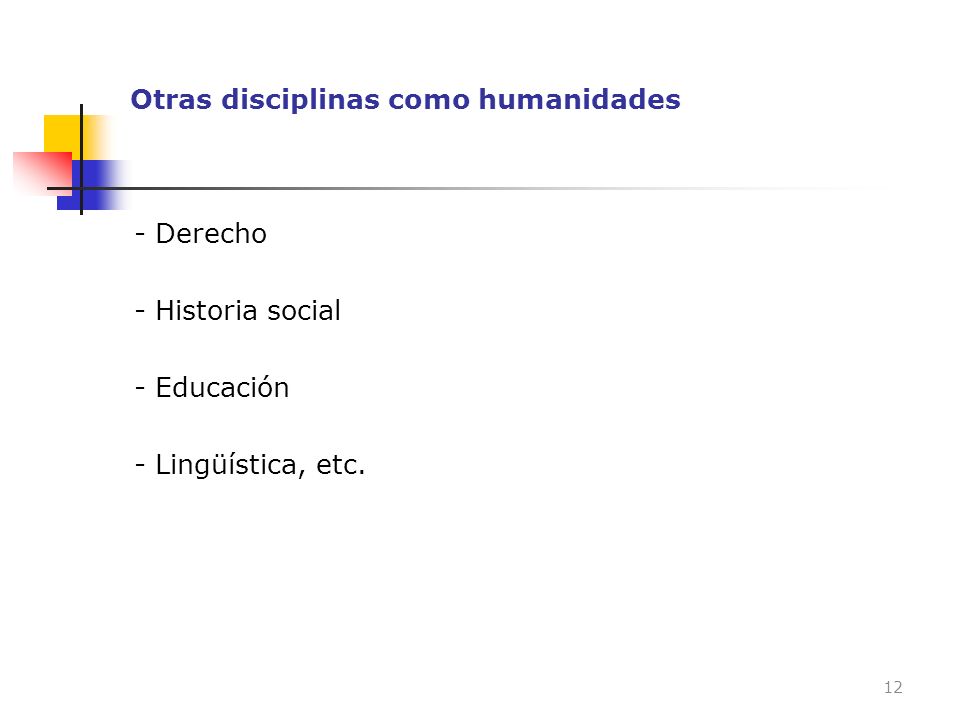Click the word "humanidades" in the title
Viewport: 960px width, 720px height.
point(579,99)
